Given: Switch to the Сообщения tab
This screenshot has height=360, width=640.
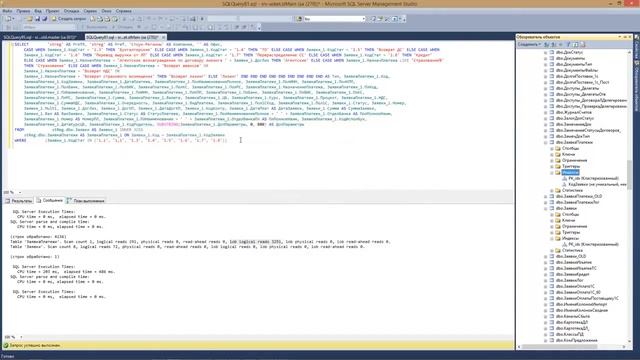Looking at the screenshot, I should [x=50, y=200].
